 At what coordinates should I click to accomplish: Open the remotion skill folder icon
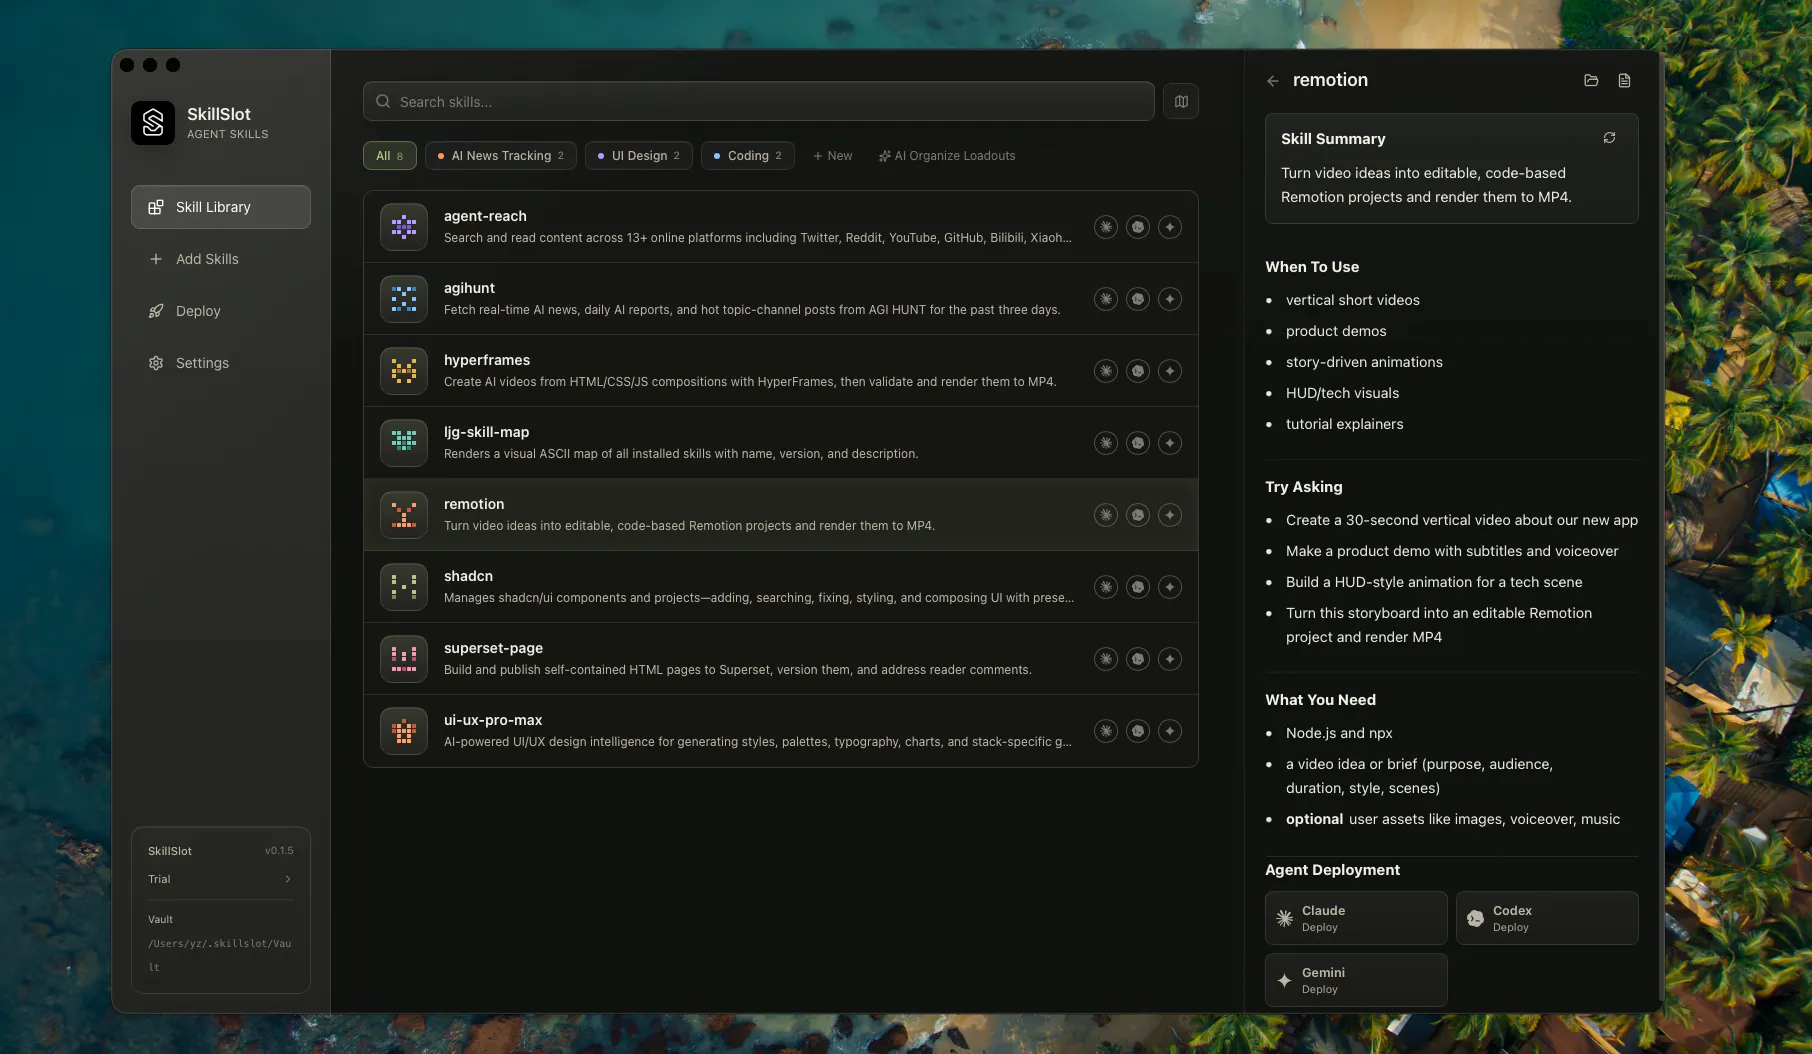point(1591,80)
